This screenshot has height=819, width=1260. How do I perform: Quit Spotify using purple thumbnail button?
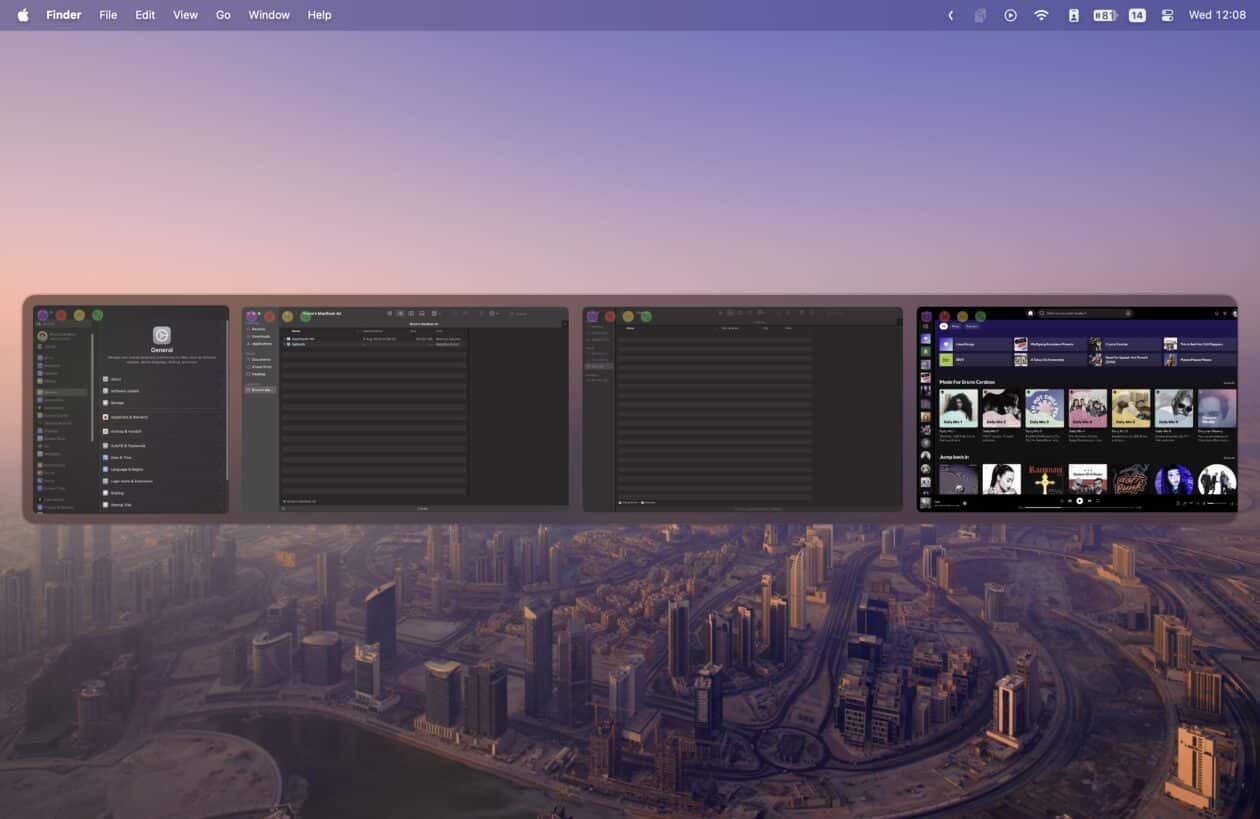[x=927, y=316]
